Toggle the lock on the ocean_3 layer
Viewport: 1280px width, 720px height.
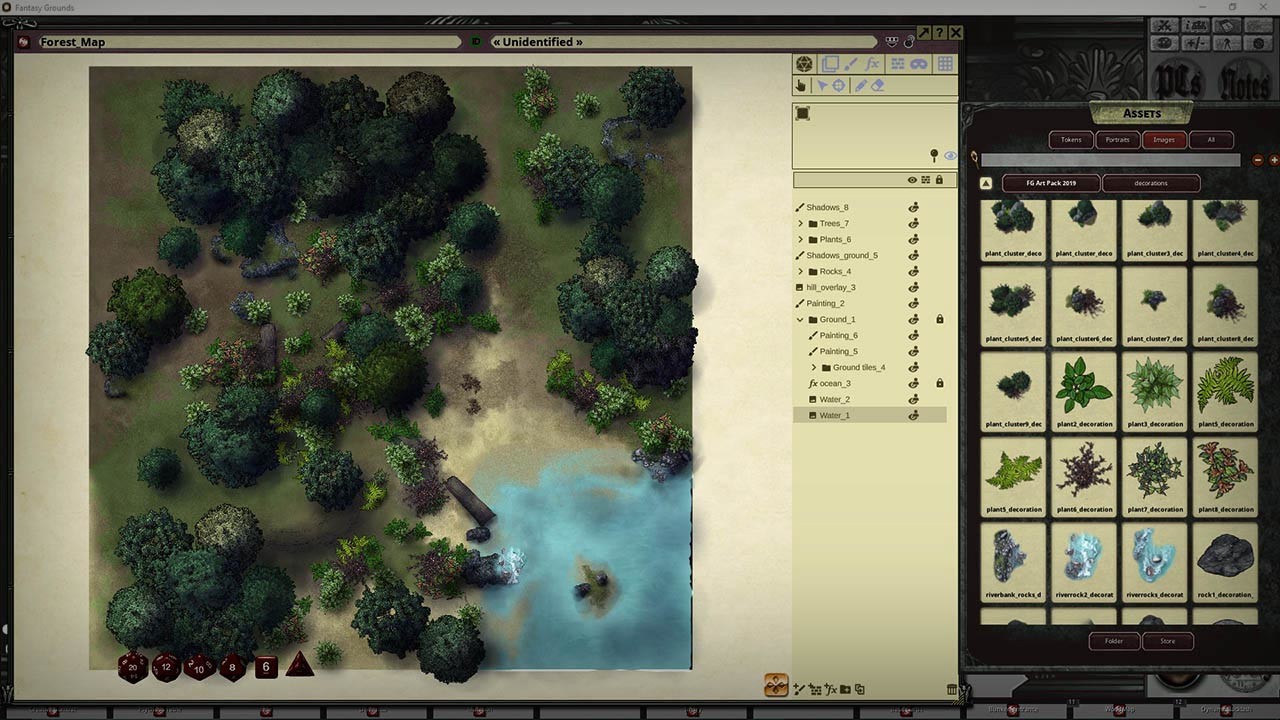click(x=938, y=383)
